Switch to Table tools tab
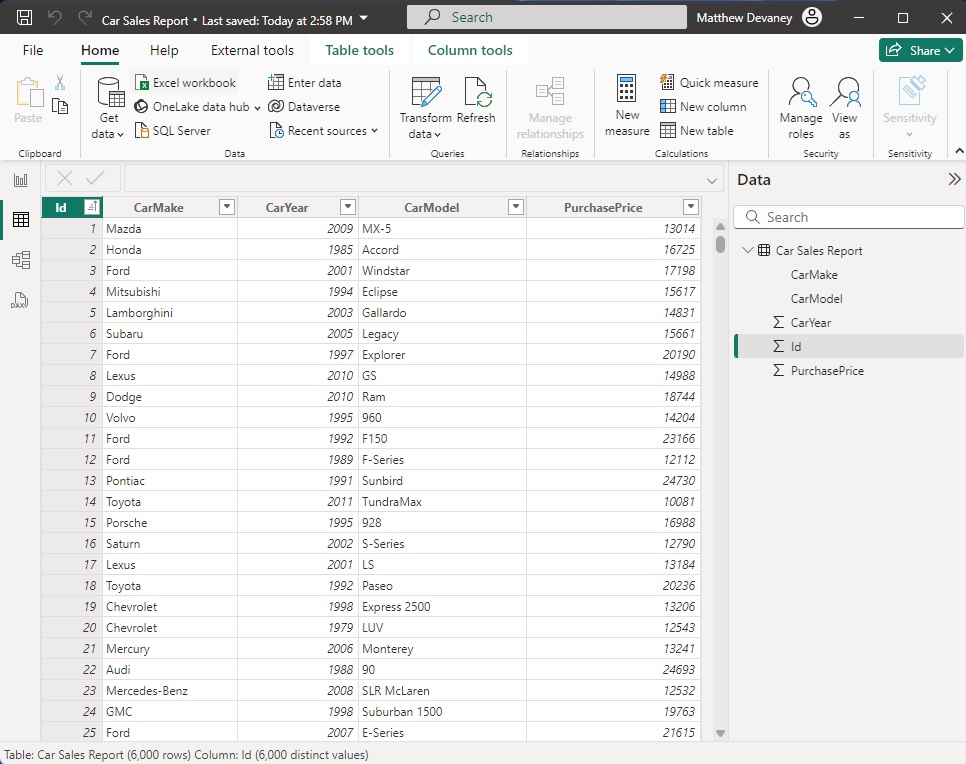 (359, 51)
